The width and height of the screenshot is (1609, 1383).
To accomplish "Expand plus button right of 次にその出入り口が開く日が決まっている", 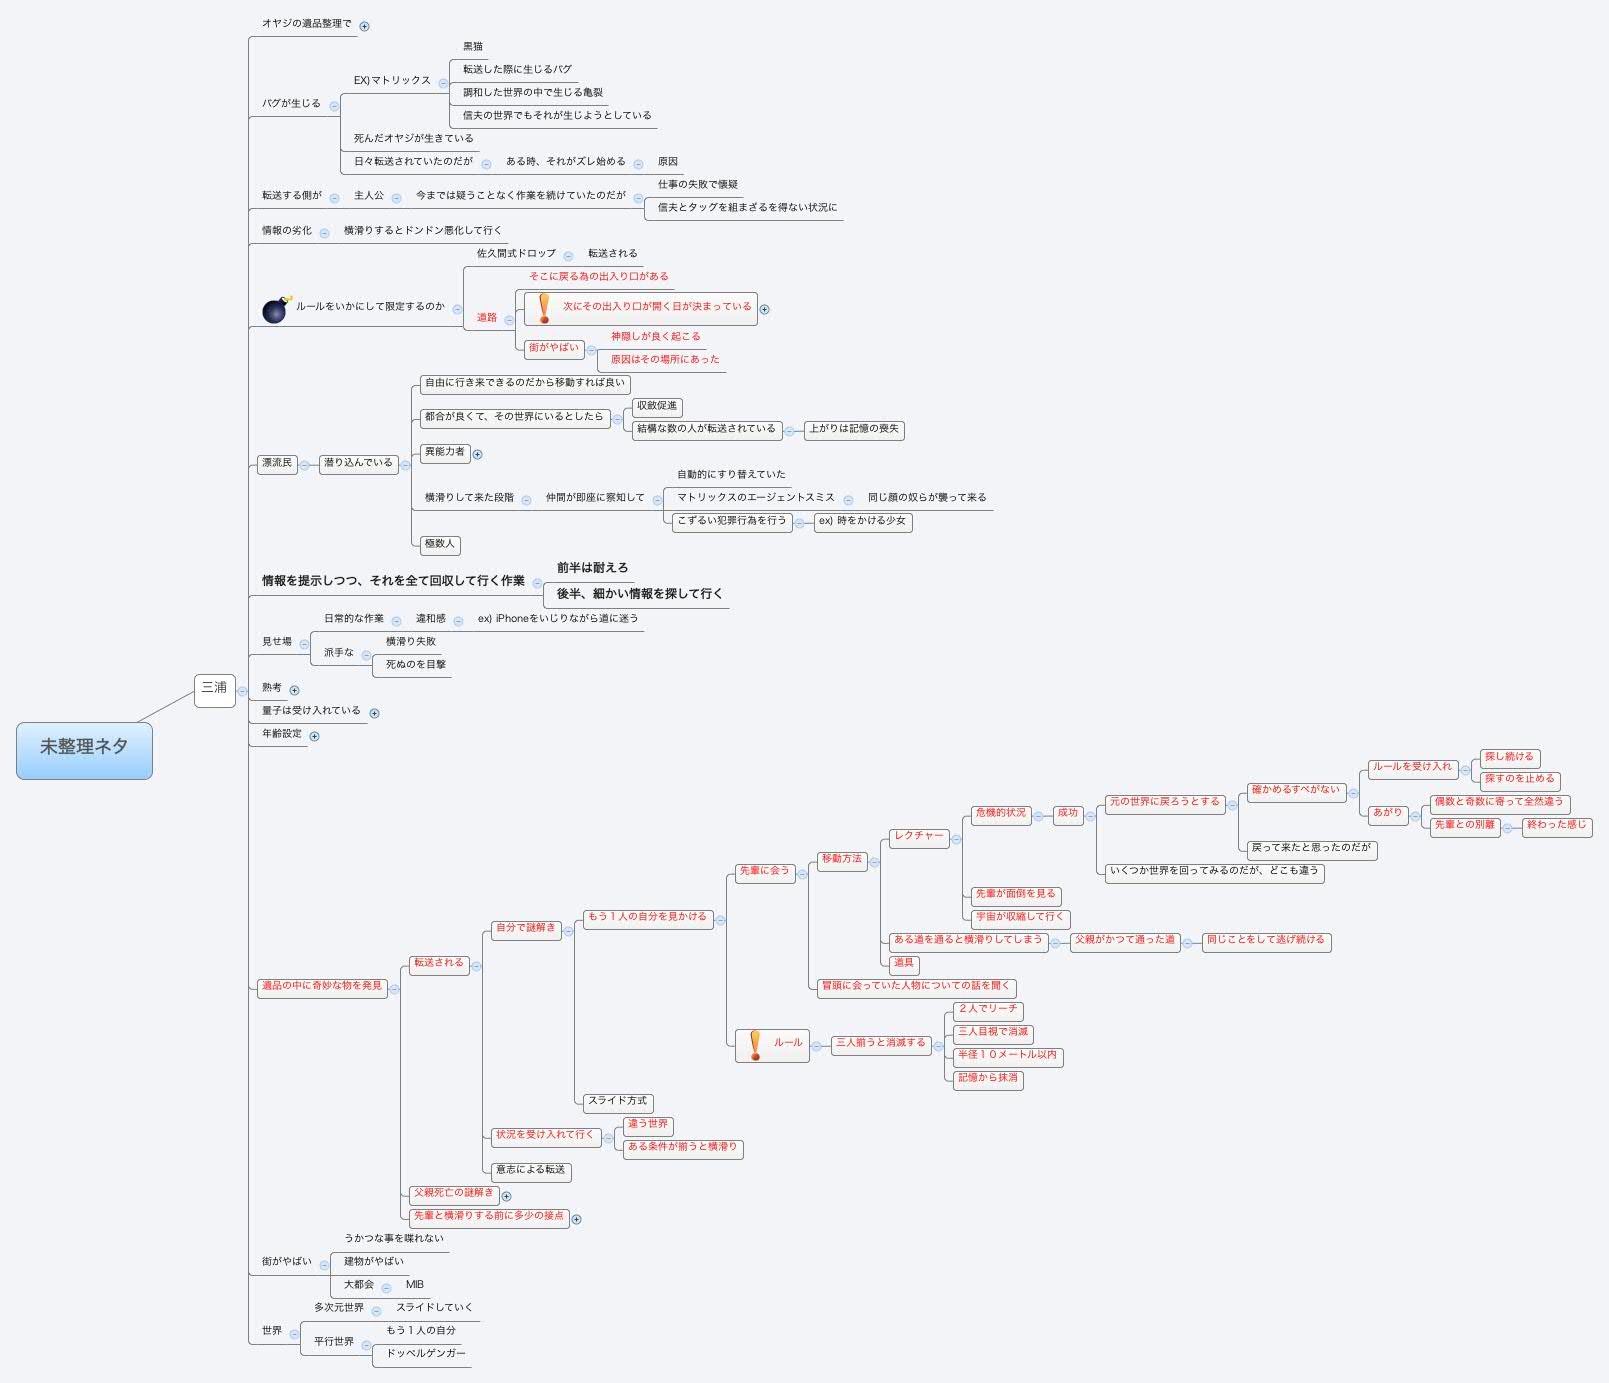I will coord(766,310).
